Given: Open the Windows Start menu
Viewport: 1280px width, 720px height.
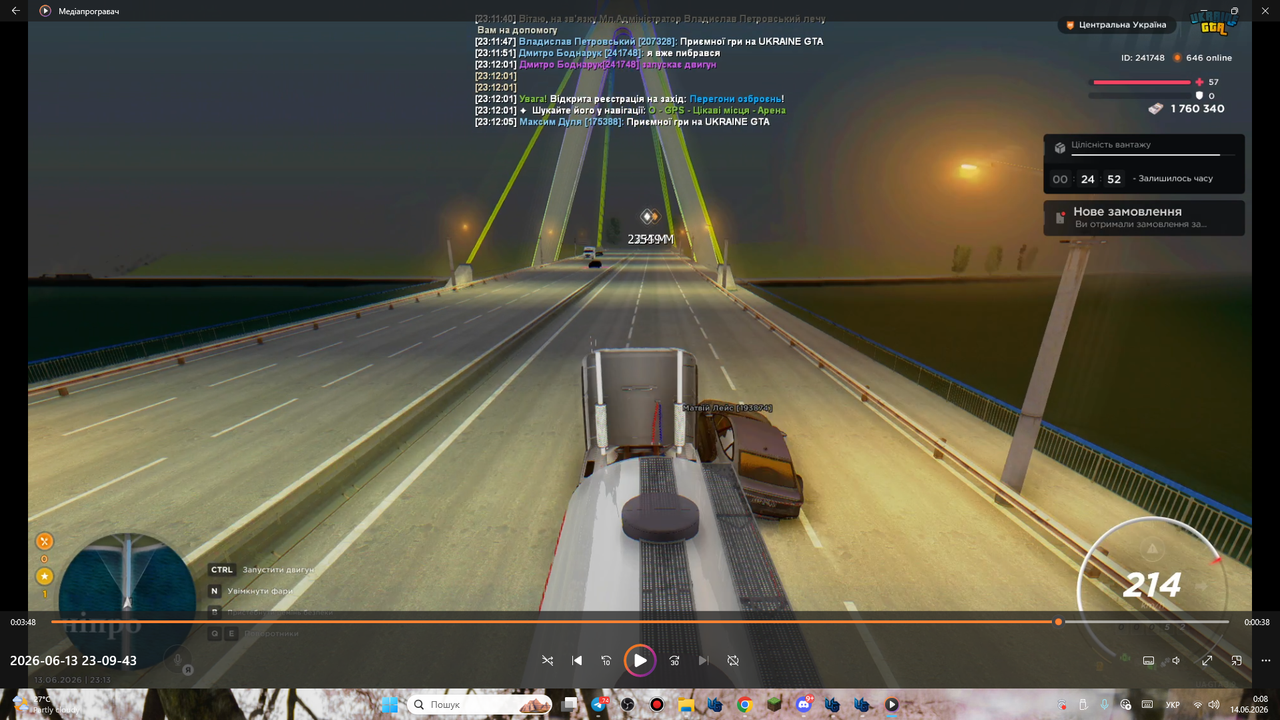Looking at the screenshot, I should pos(389,704).
